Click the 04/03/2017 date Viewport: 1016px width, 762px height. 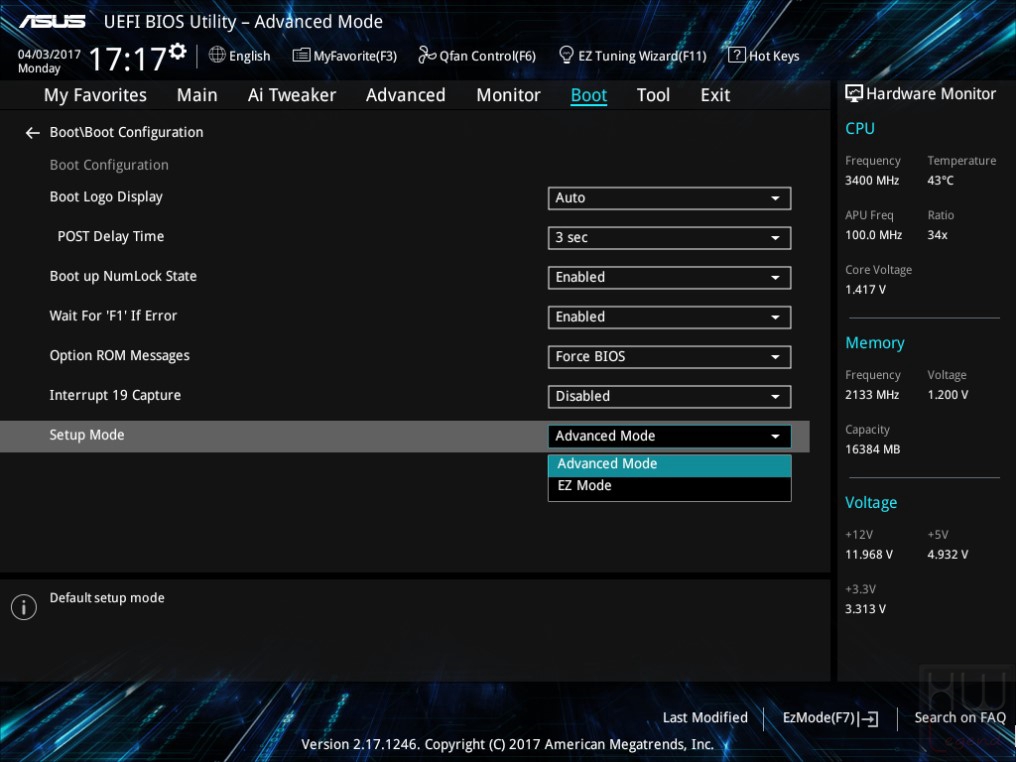49,54
